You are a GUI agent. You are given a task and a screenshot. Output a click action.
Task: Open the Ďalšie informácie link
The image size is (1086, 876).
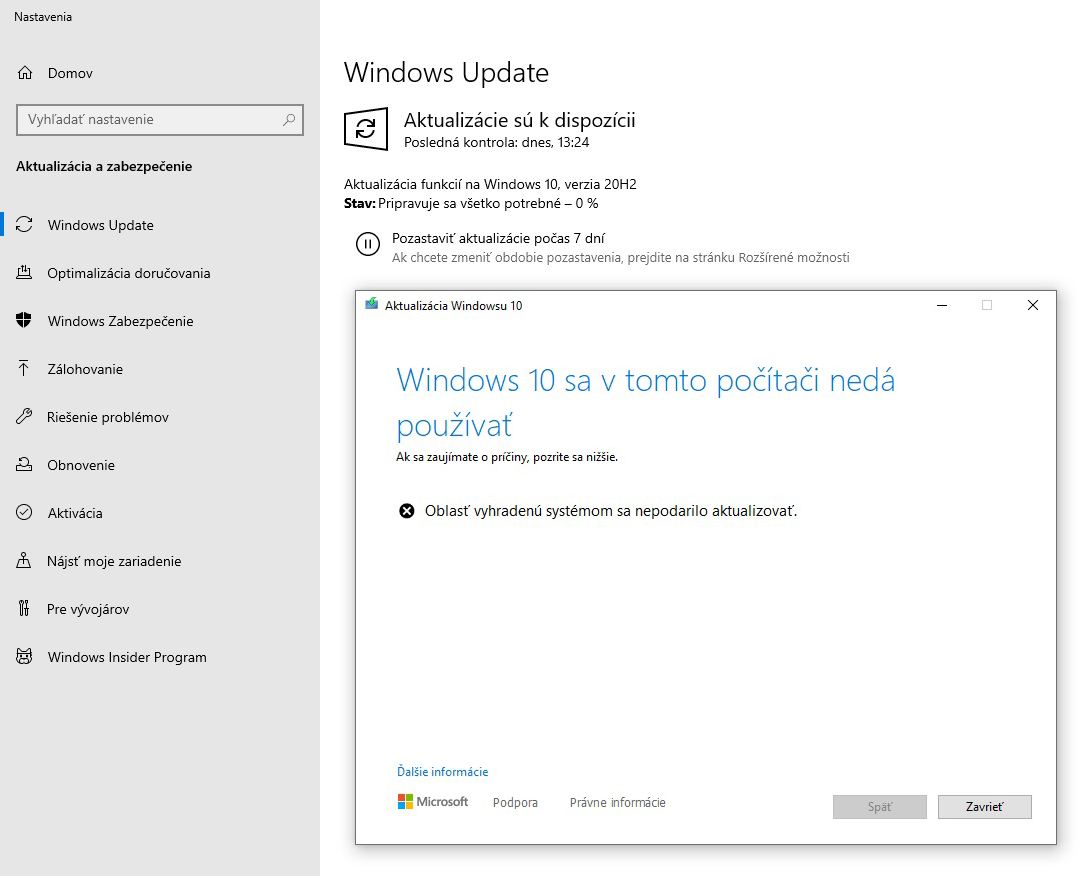443,771
